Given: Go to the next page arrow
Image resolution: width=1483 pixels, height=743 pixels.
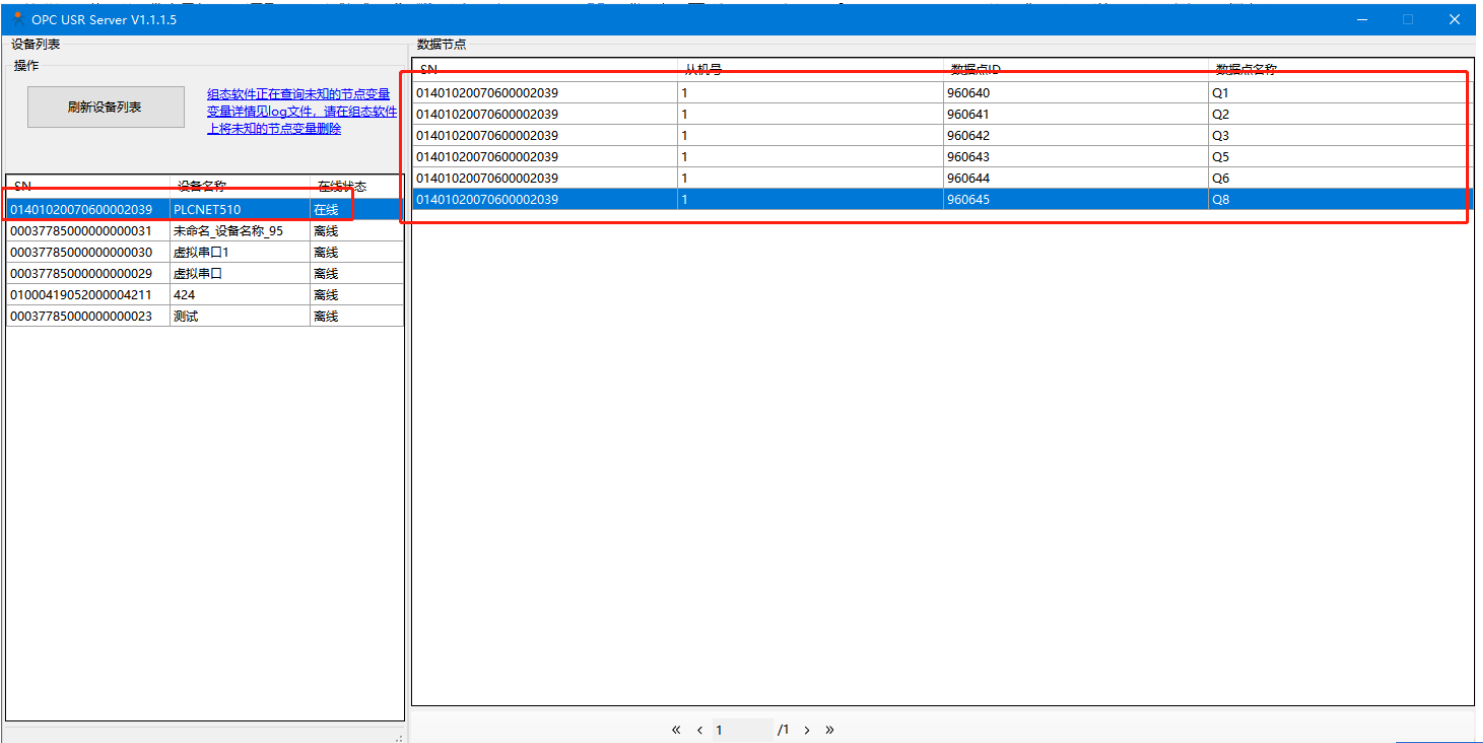Looking at the screenshot, I should click(x=807, y=730).
